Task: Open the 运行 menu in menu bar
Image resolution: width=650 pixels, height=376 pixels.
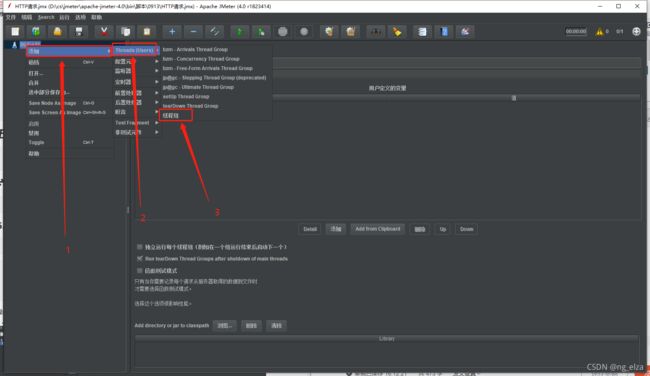Action: click(64, 17)
